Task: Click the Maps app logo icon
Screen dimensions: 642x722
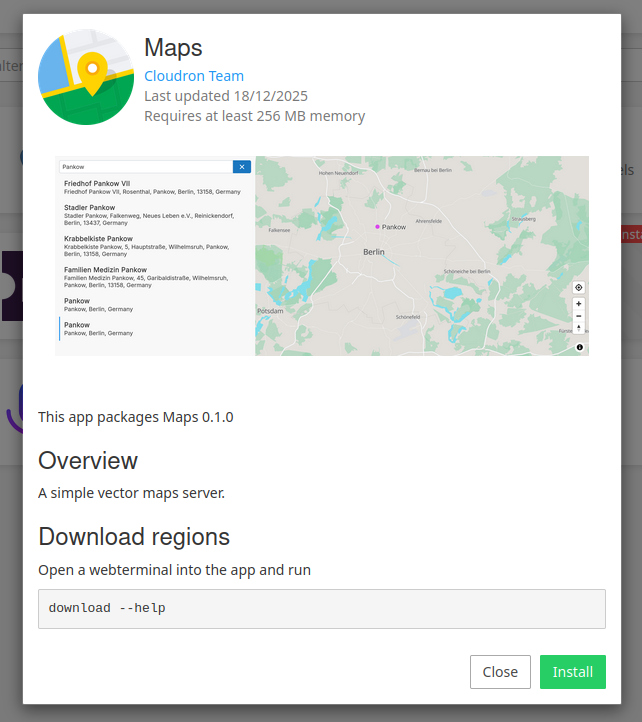Action: [86, 76]
